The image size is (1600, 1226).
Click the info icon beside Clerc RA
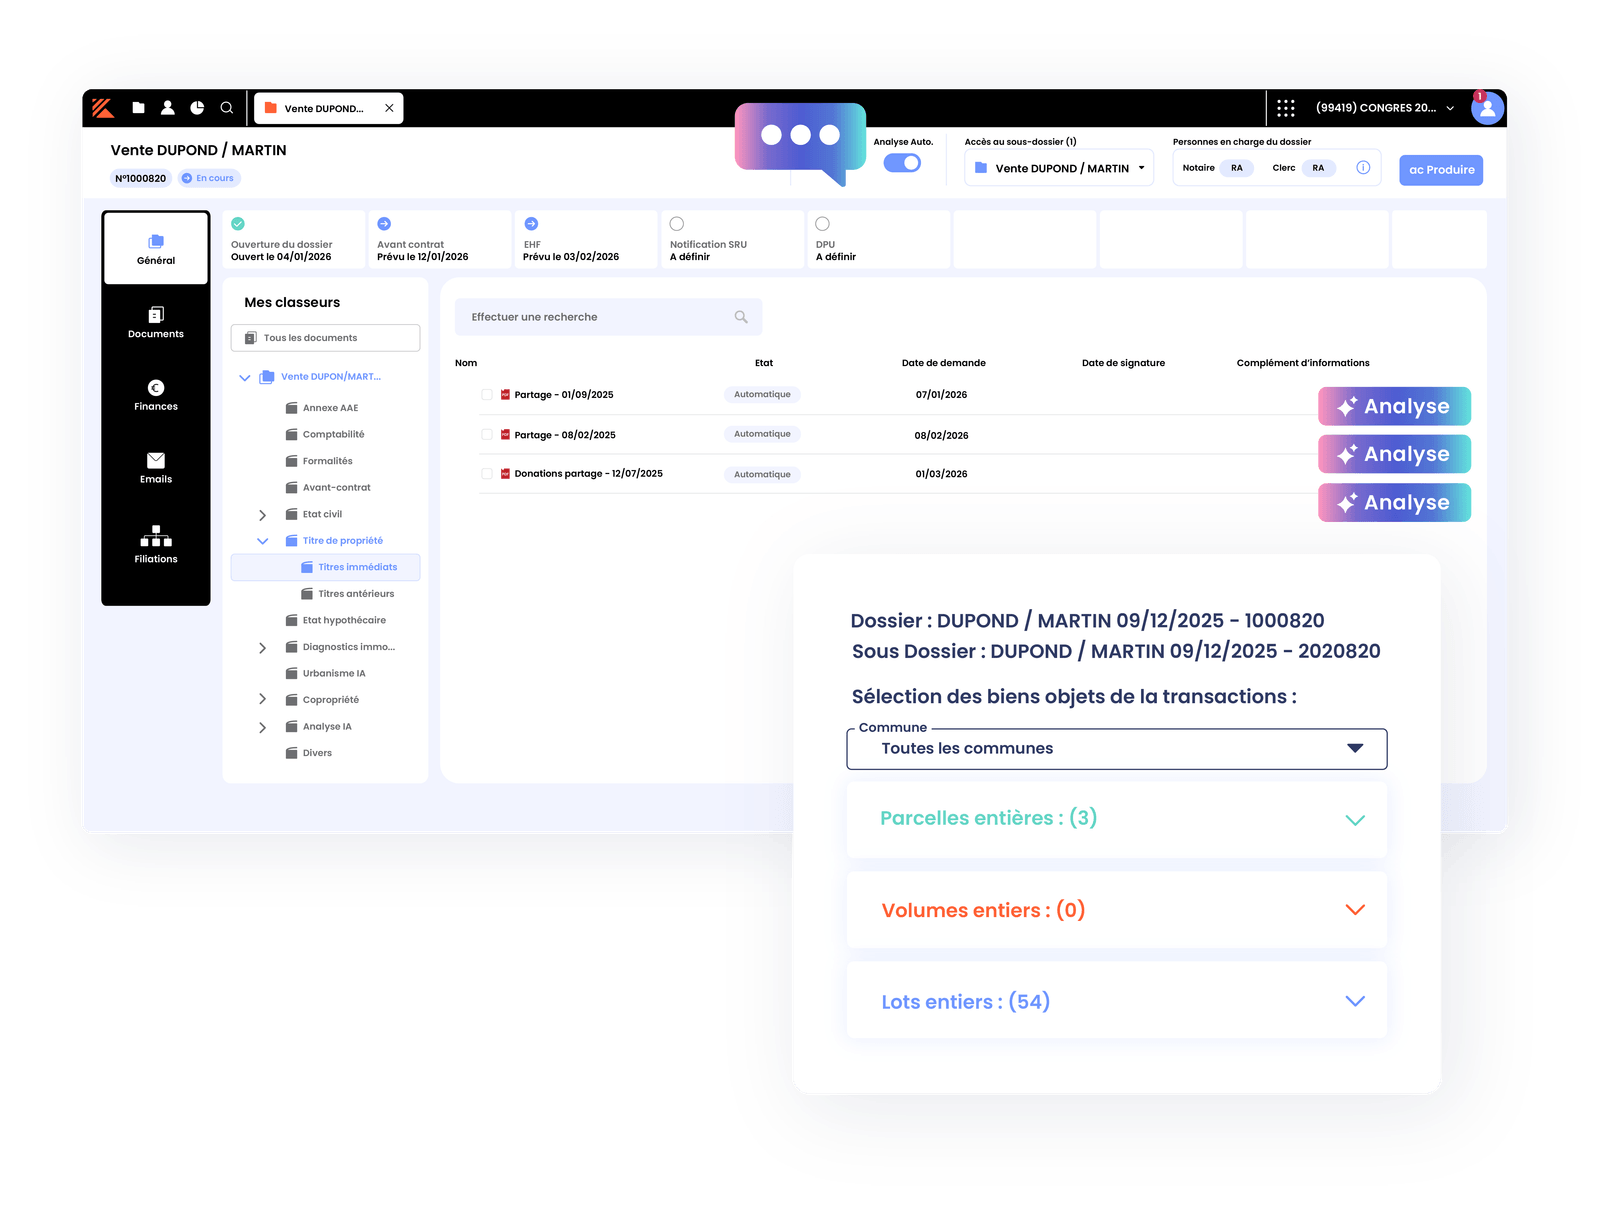pyautogui.click(x=1363, y=167)
